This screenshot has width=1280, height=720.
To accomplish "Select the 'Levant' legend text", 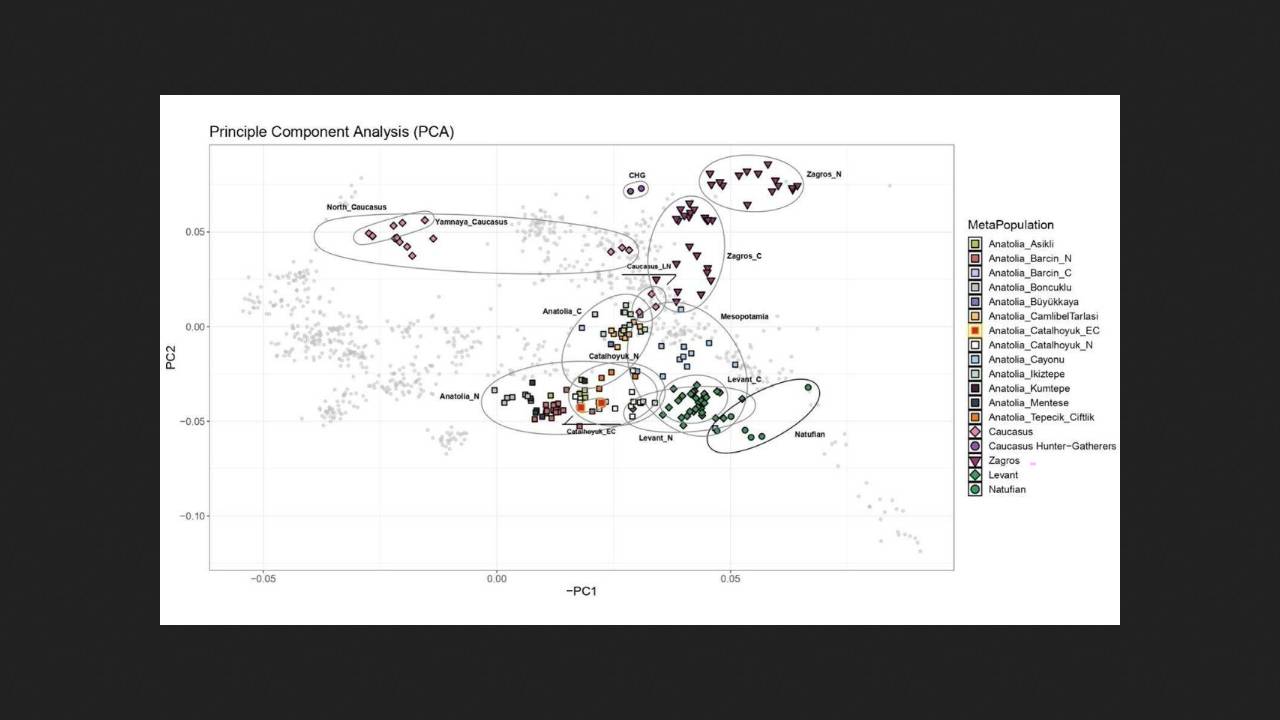I will pyautogui.click(x=1003, y=475).
